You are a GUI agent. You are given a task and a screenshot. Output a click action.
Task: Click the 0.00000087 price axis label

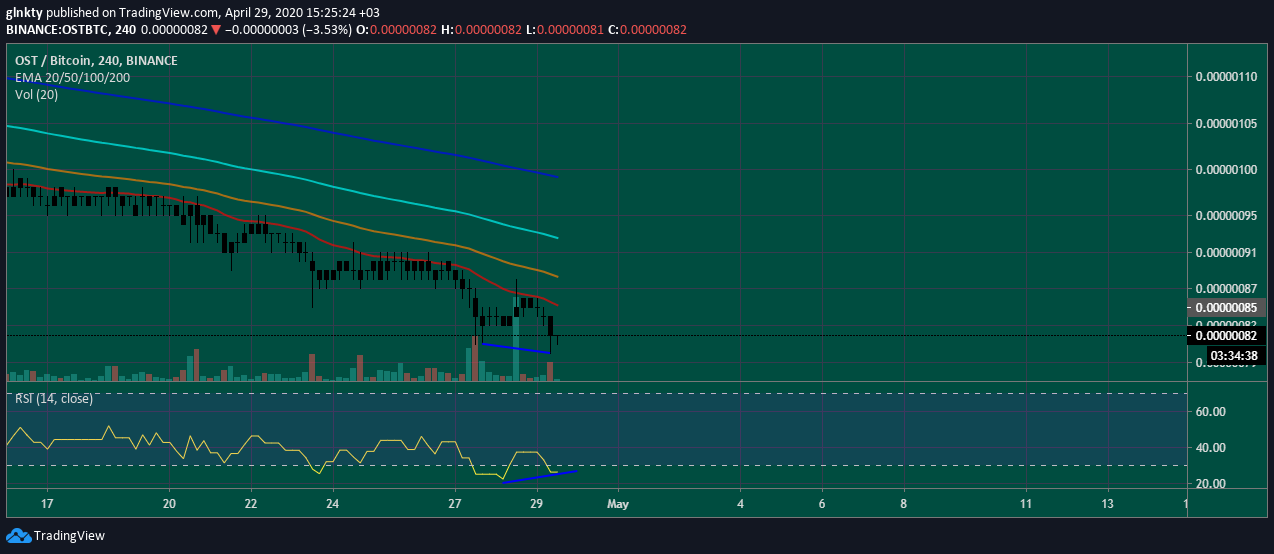(1226, 288)
